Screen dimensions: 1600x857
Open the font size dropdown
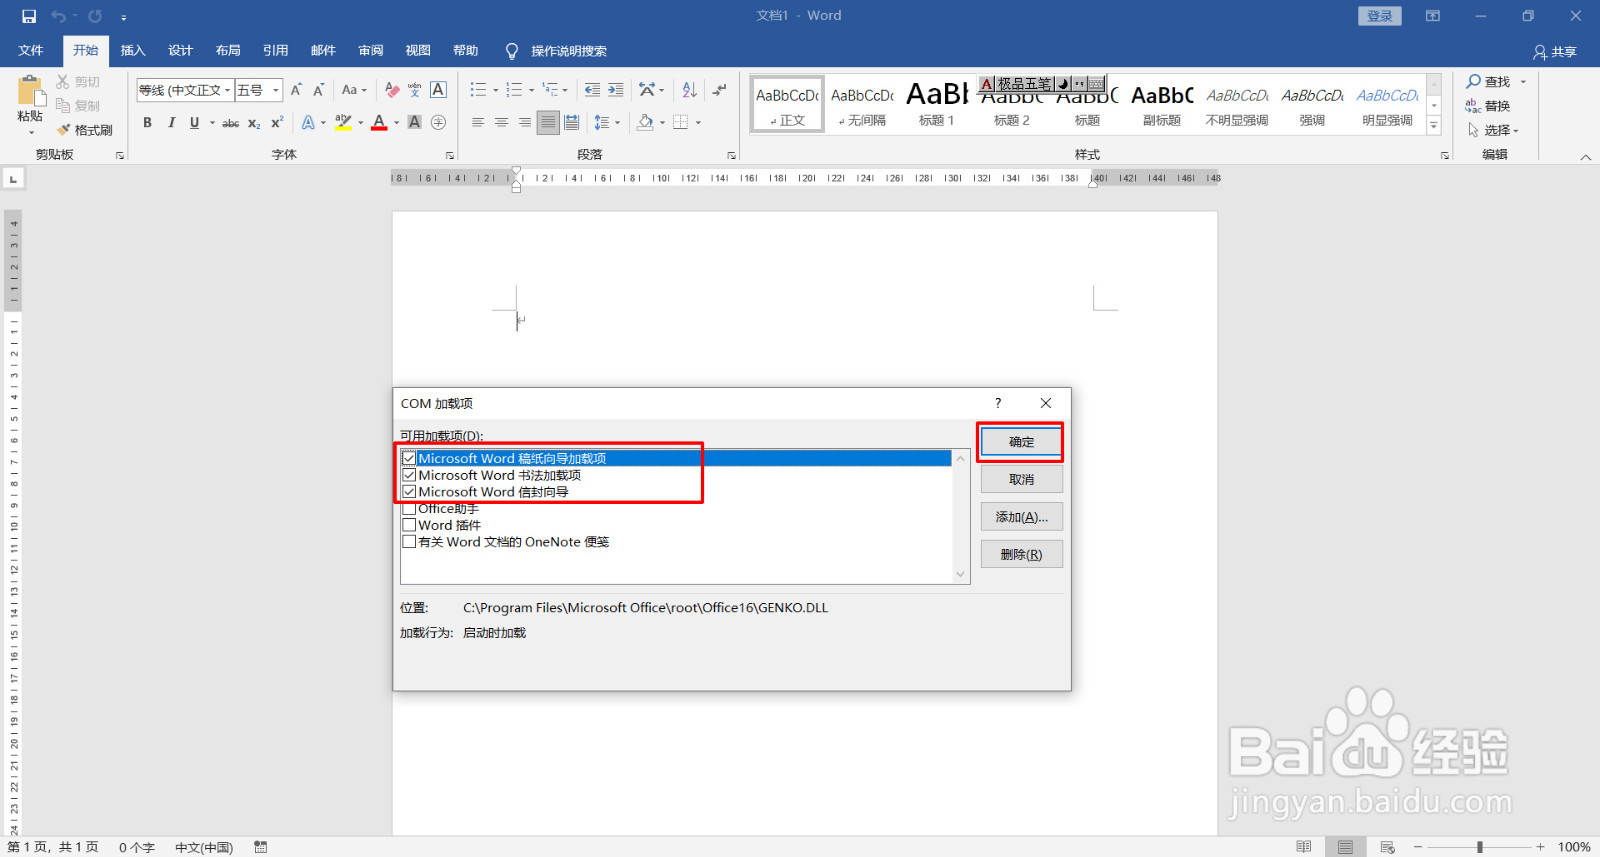click(x=276, y=90)
